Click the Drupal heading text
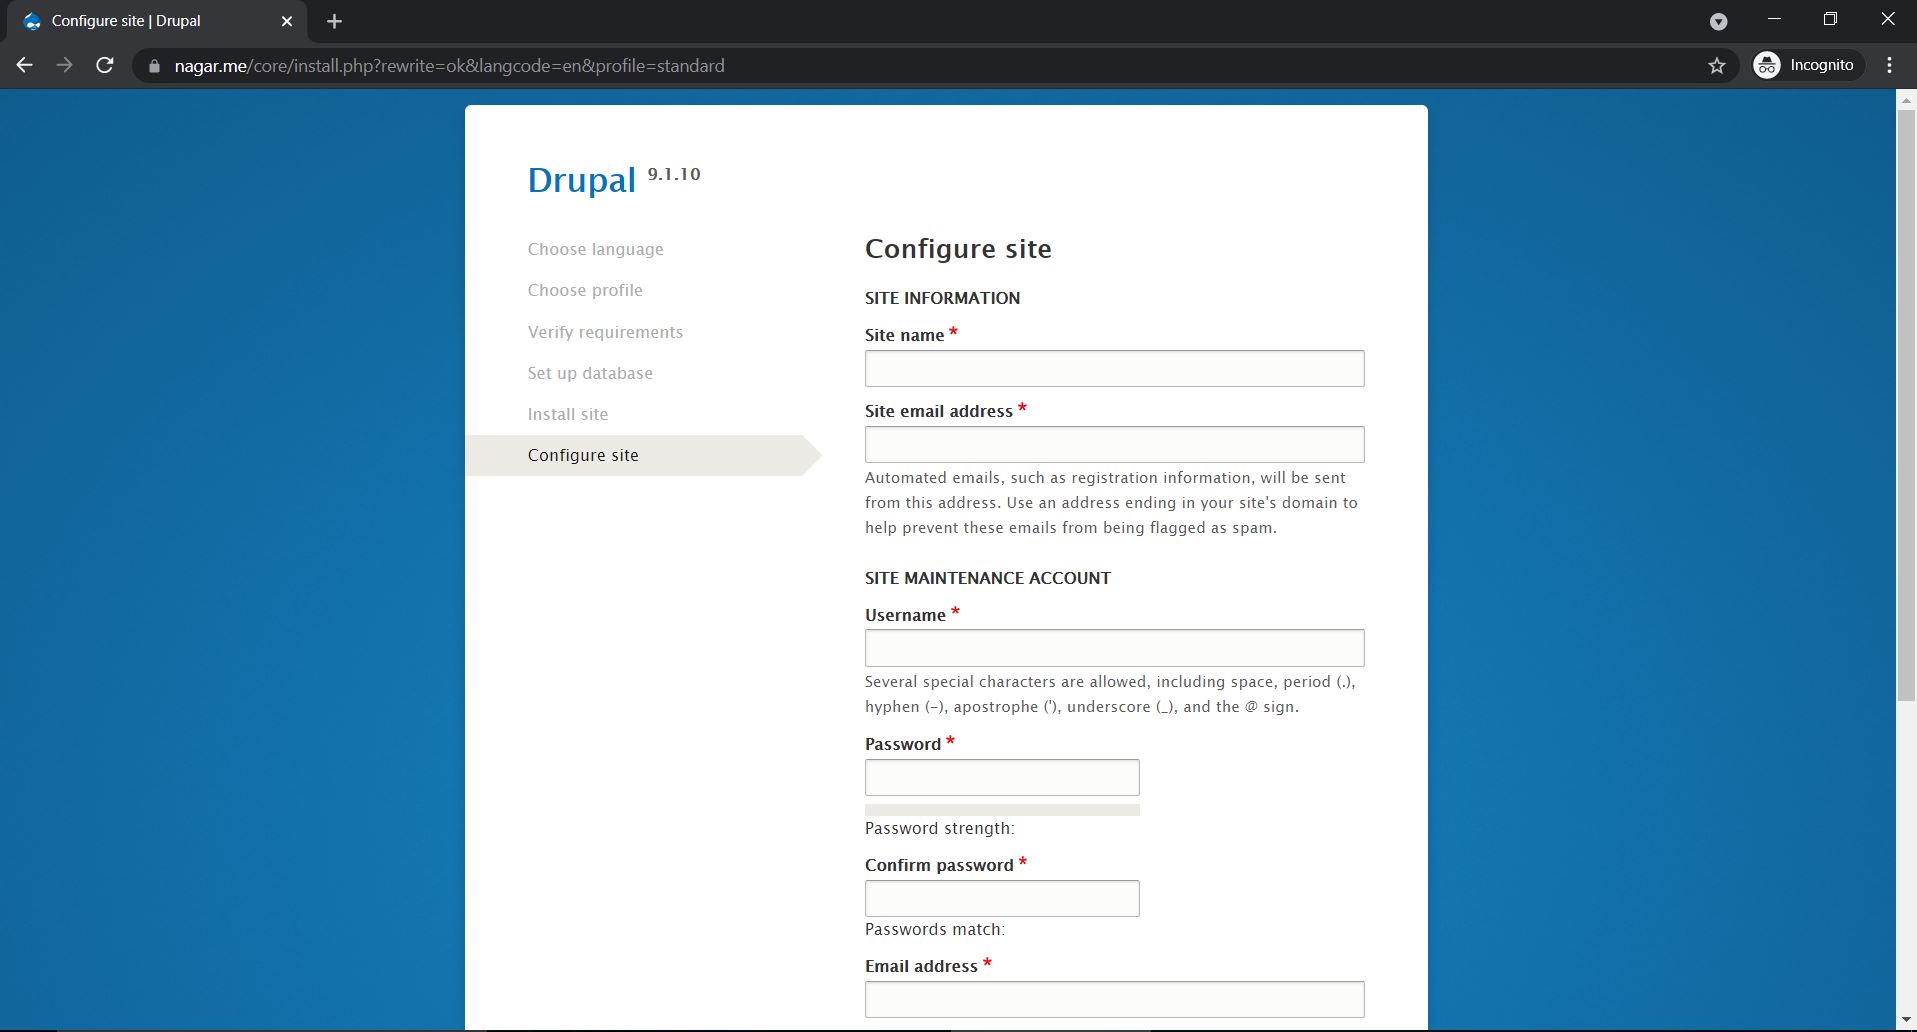This screenshot has height=1032, width=1917. click(x=581, y=180)
